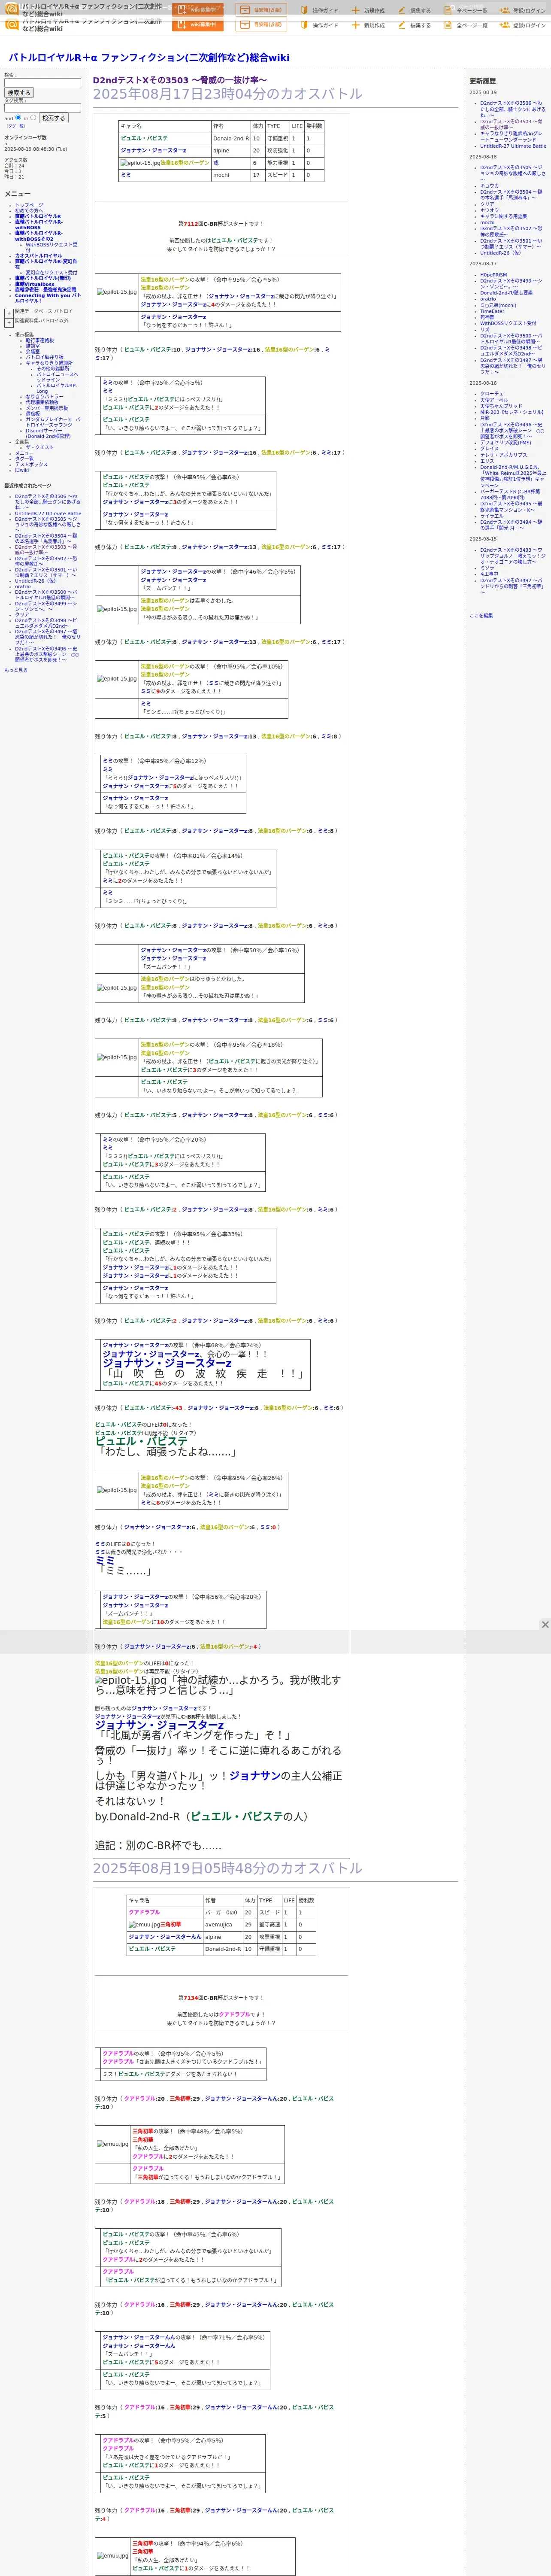Screen dimensions: 551x2576
Task: Select the 'or' radio button for tag search
Action: pyautogui.click(x=33, y=117)
